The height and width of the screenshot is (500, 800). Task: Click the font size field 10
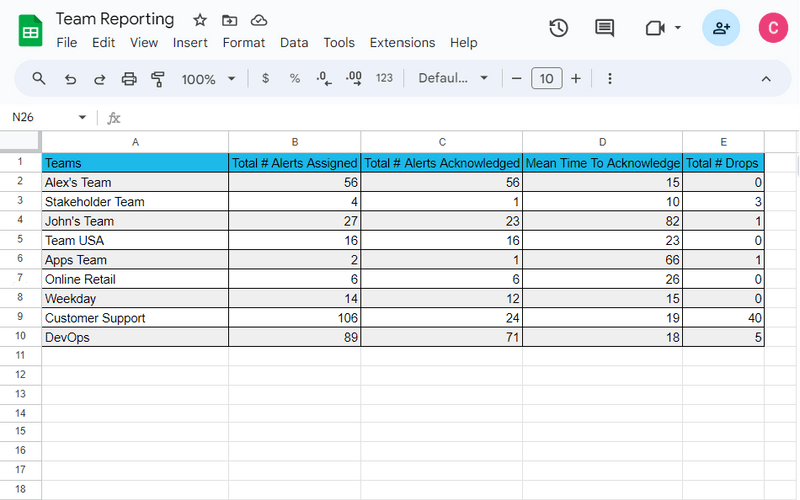click(x=546, y=79)
